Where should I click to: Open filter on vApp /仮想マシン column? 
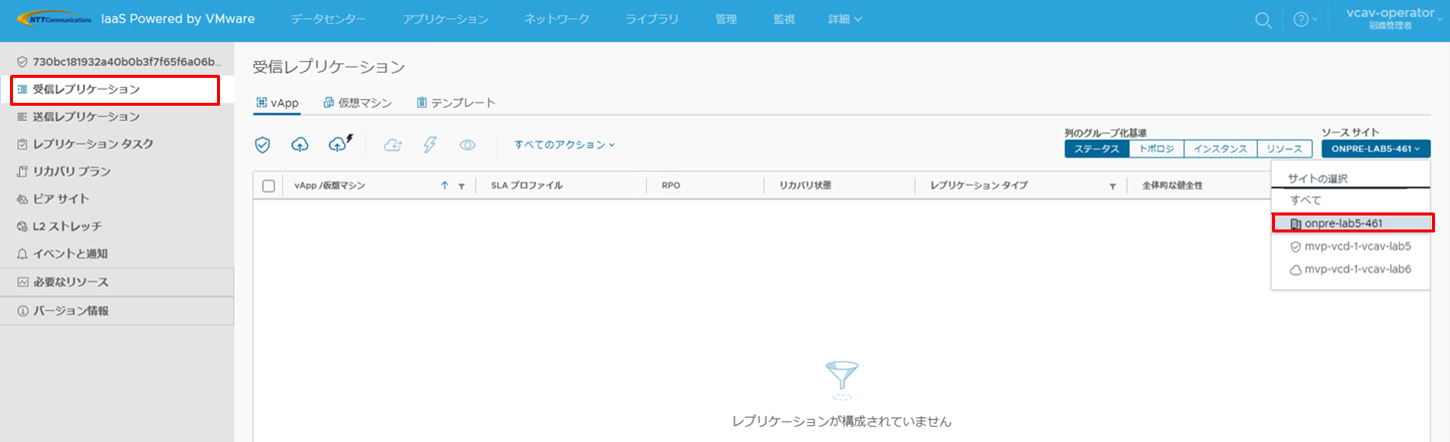pyautogui.click(x=461, y=186)
